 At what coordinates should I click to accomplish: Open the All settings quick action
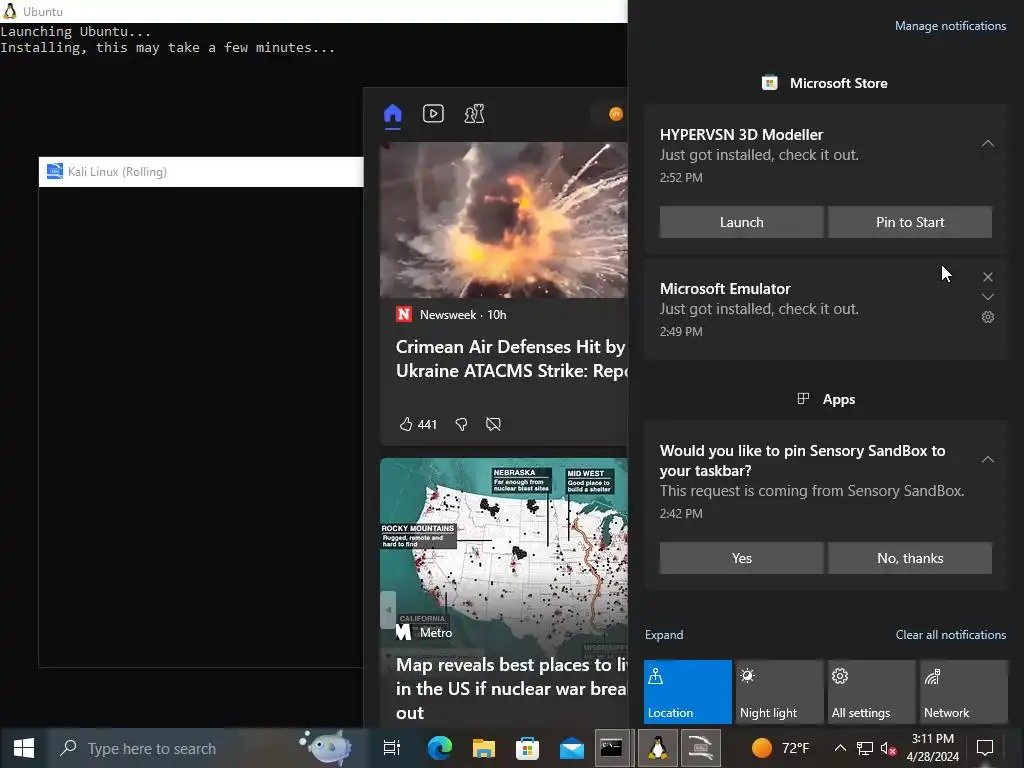[x=871, y=692]
